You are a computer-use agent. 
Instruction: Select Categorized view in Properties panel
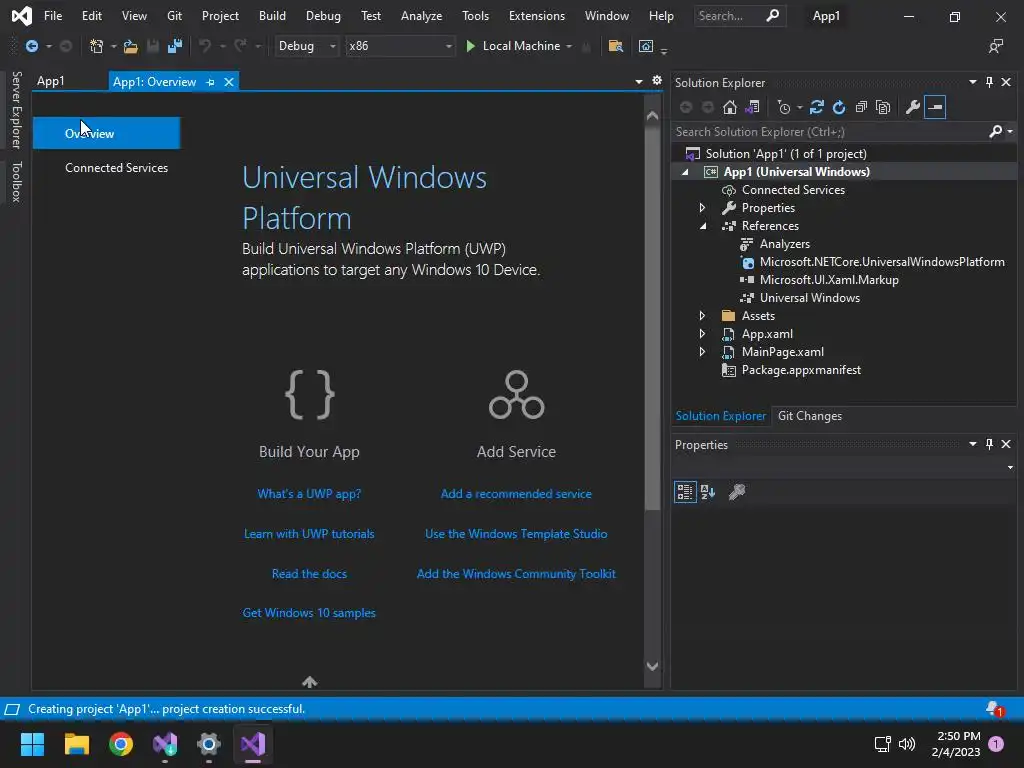coord(684,492)
